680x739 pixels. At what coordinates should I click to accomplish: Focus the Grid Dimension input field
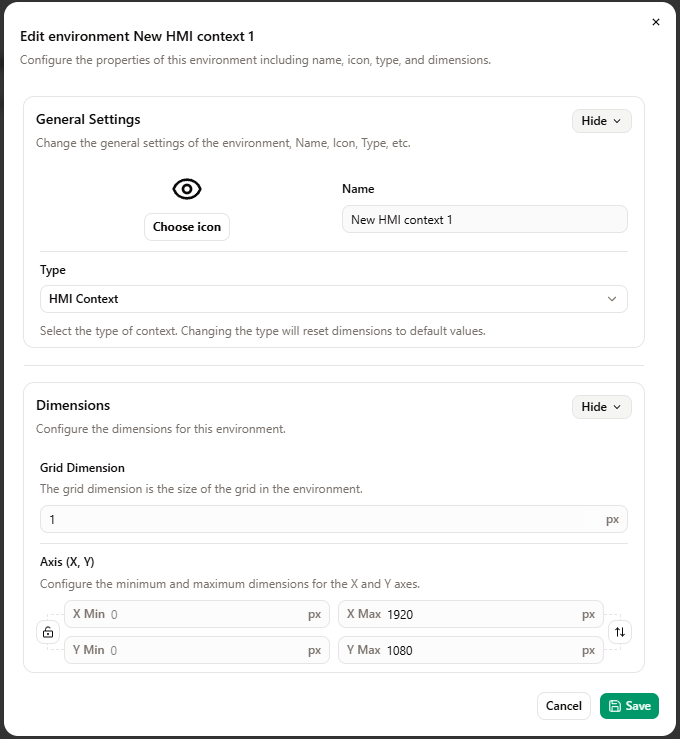(x=320, y=520)
